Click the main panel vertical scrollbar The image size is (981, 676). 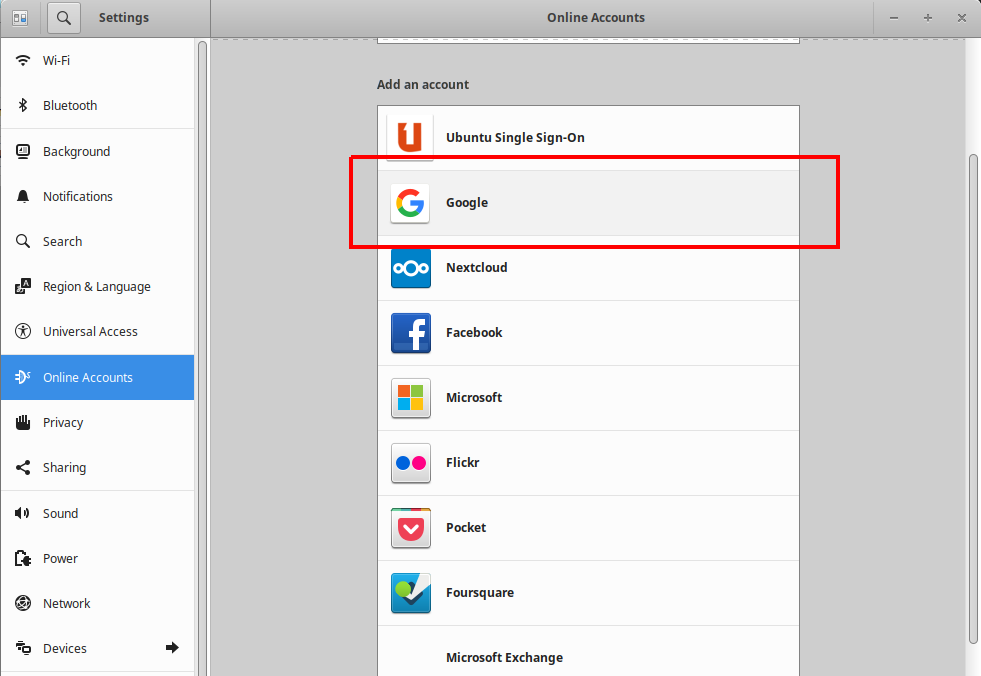[973, 399]
